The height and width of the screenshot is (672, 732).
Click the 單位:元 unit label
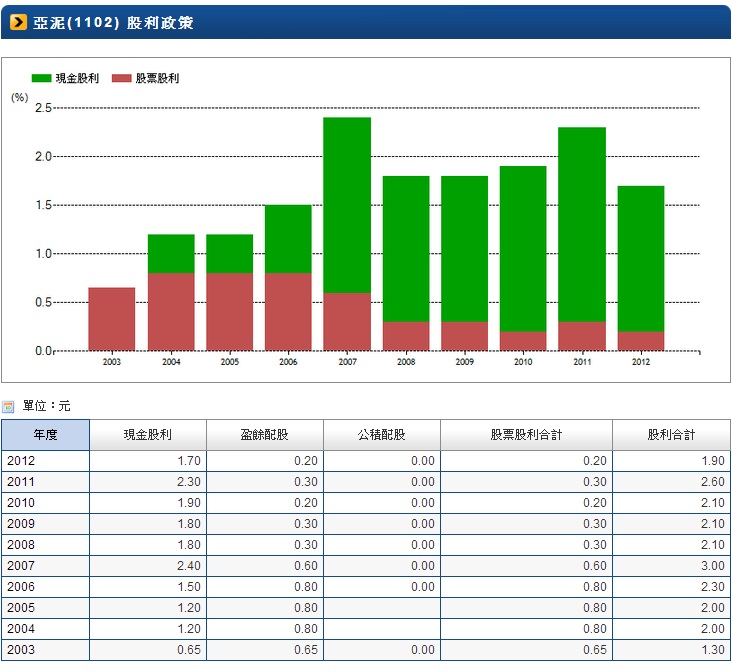pos(47,406)
